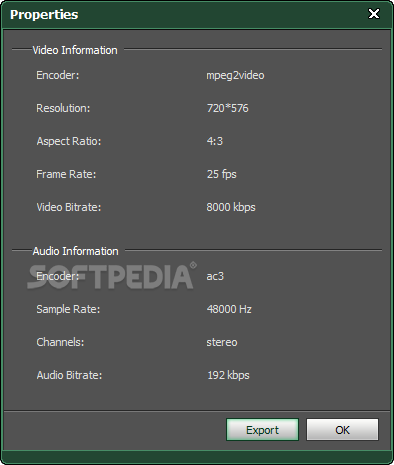Click the Aspect Ratio label
Screen dimensions: 394x465
69,141
